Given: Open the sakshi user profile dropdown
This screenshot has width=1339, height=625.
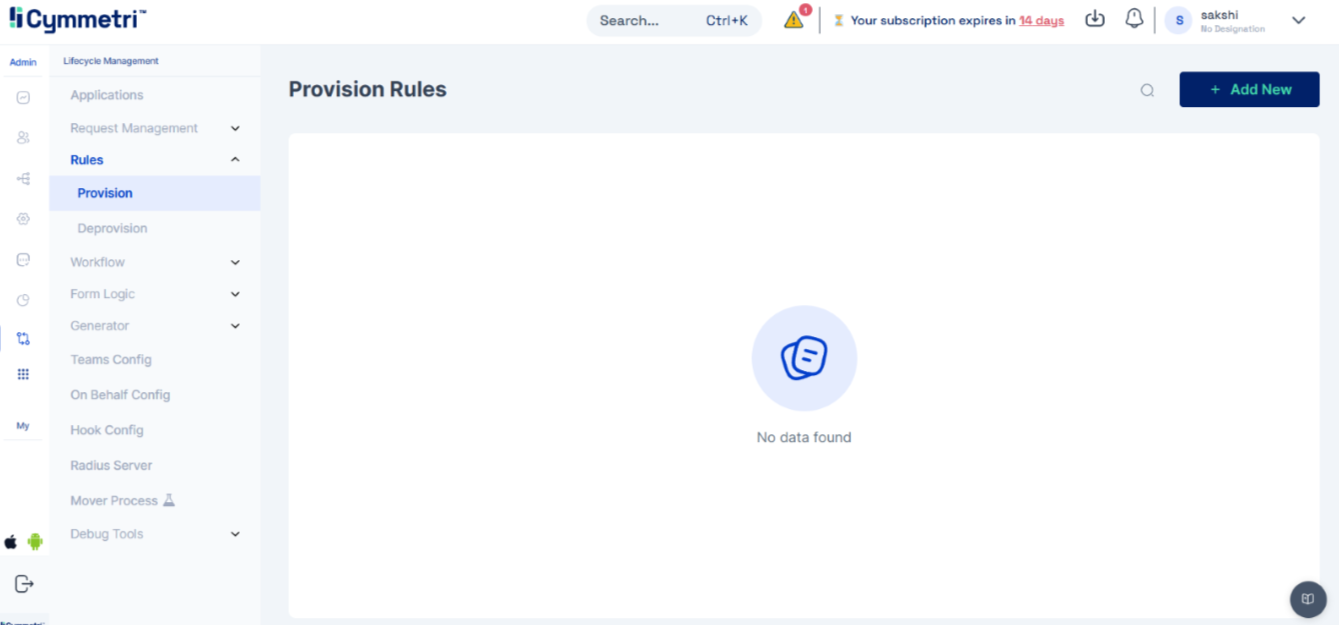Looking at the screenshot, I should coord(1298,20).
